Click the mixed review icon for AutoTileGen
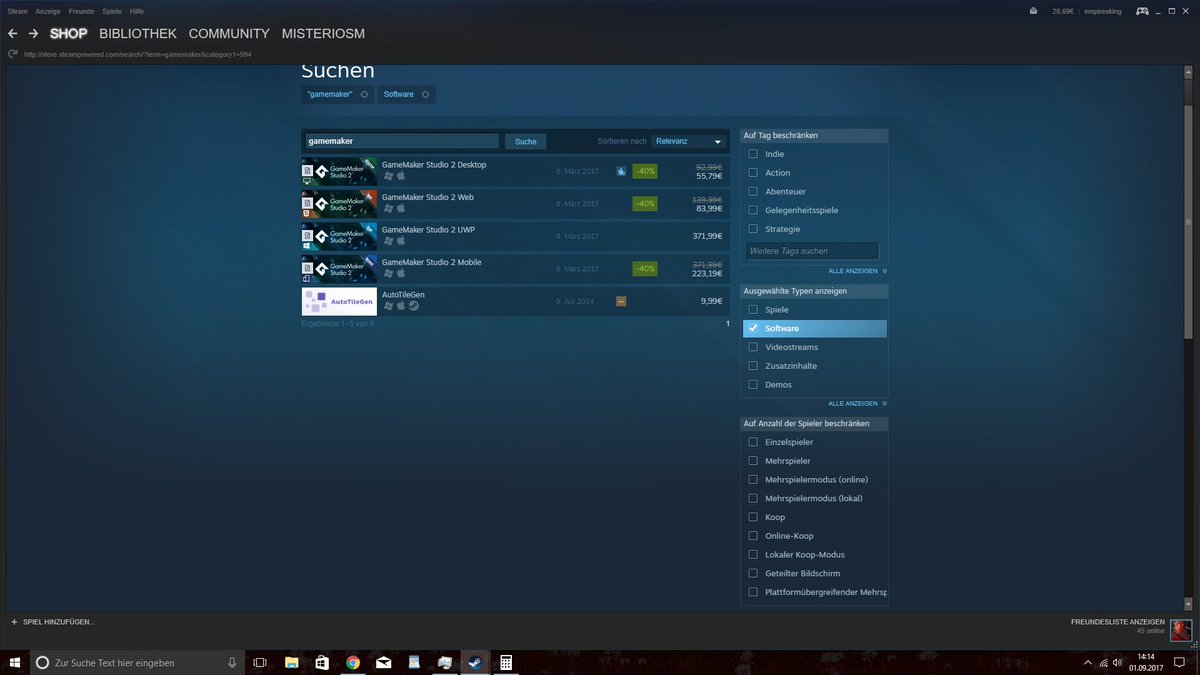The height and width of the screenshot is (675, 1200). (x=621, y=301)
